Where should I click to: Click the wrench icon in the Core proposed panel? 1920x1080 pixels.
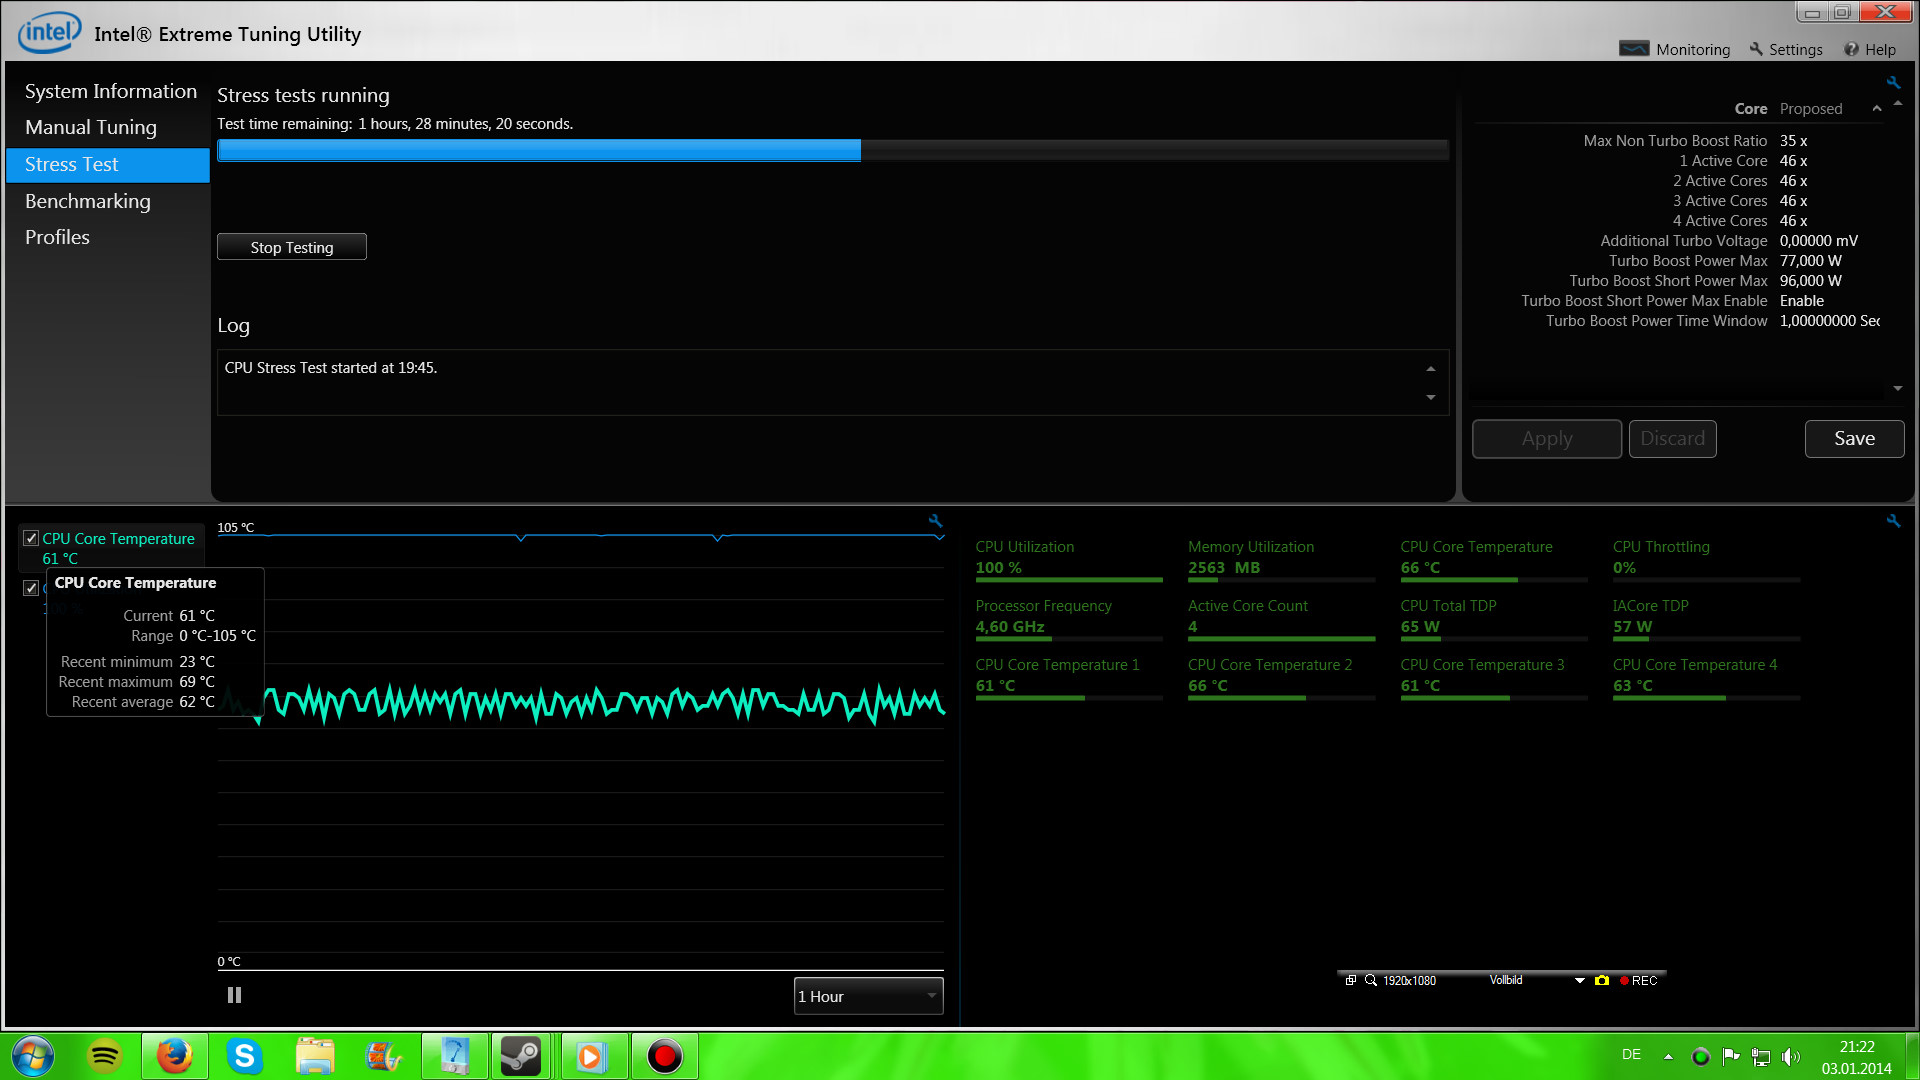1893,83
